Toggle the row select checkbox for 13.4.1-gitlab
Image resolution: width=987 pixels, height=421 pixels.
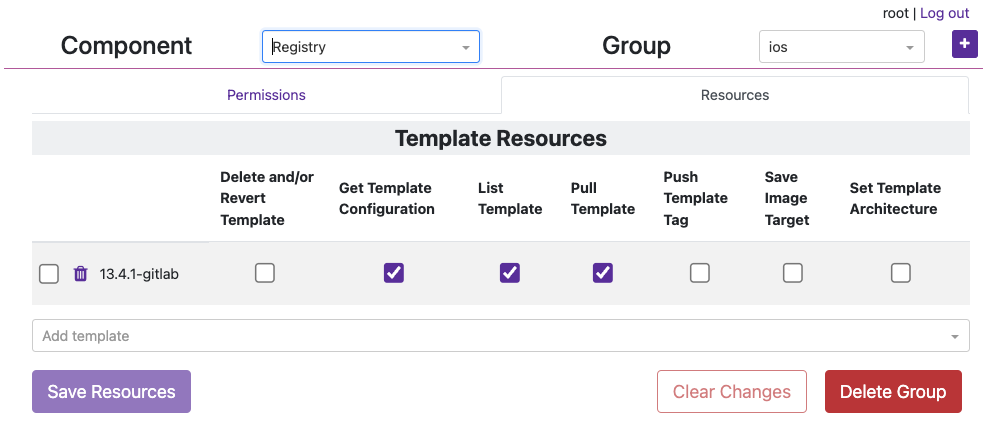49,273
